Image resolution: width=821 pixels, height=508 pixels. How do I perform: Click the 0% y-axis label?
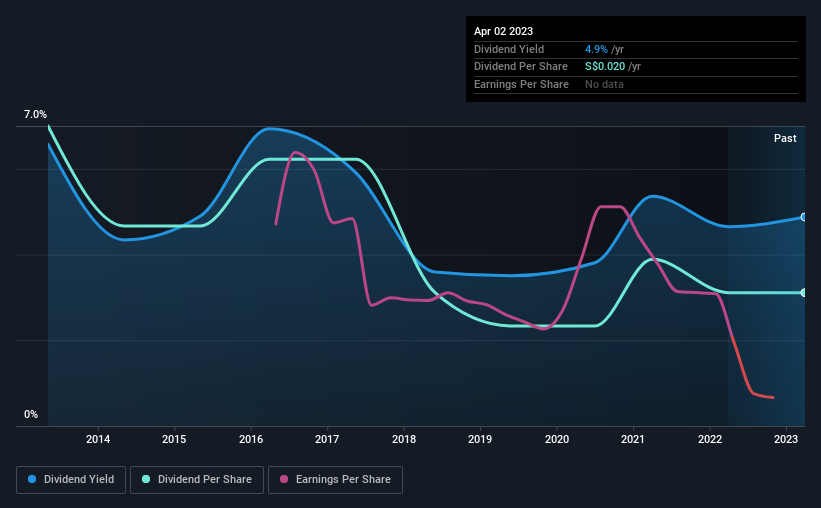coord(31,414)
